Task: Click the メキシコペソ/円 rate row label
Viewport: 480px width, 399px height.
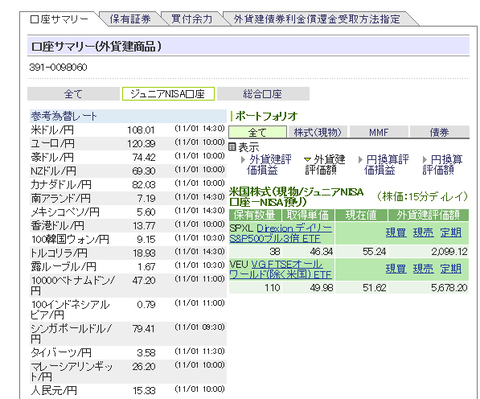Action: [65, 212]
